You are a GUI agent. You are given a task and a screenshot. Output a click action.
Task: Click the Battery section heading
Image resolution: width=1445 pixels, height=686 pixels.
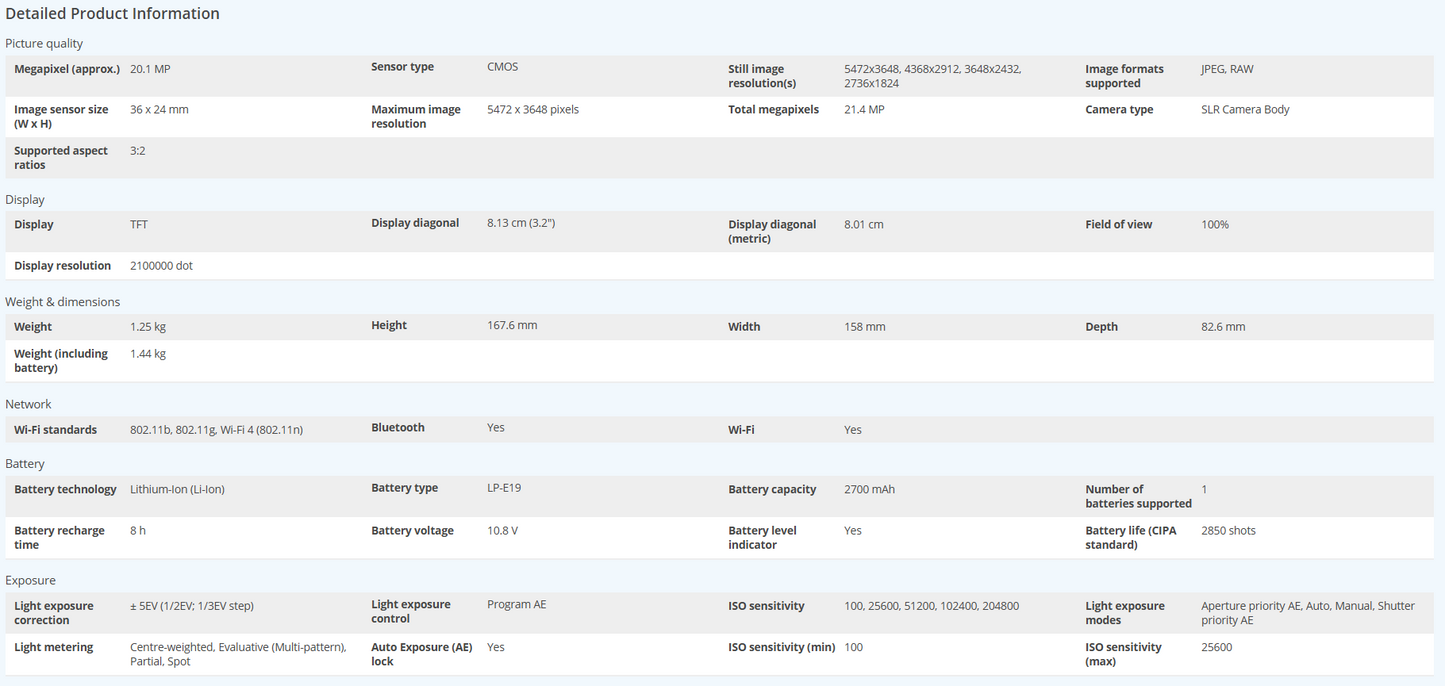click(x=25, y=464)
